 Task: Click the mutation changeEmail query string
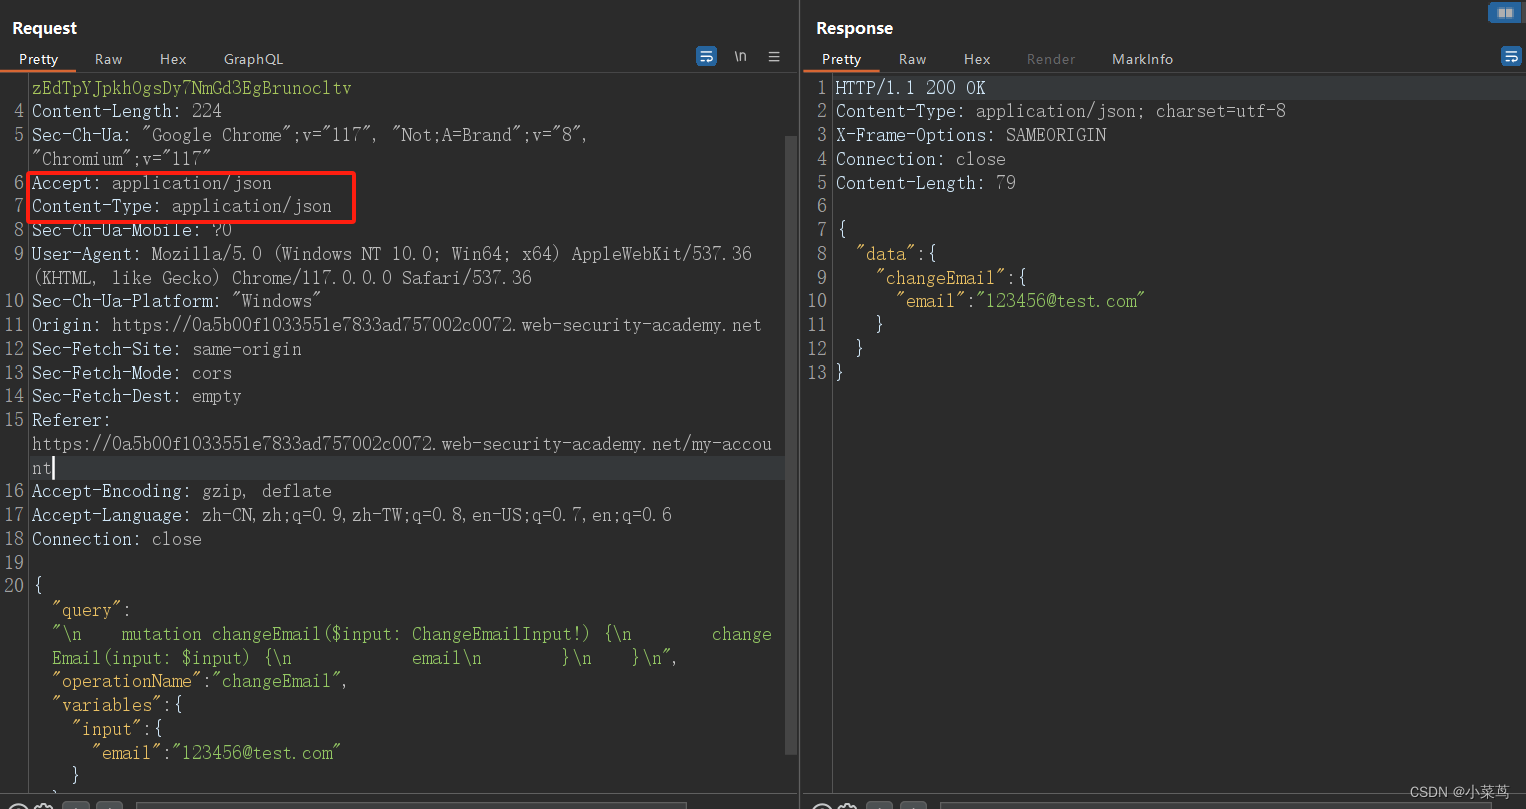point(412,646)
